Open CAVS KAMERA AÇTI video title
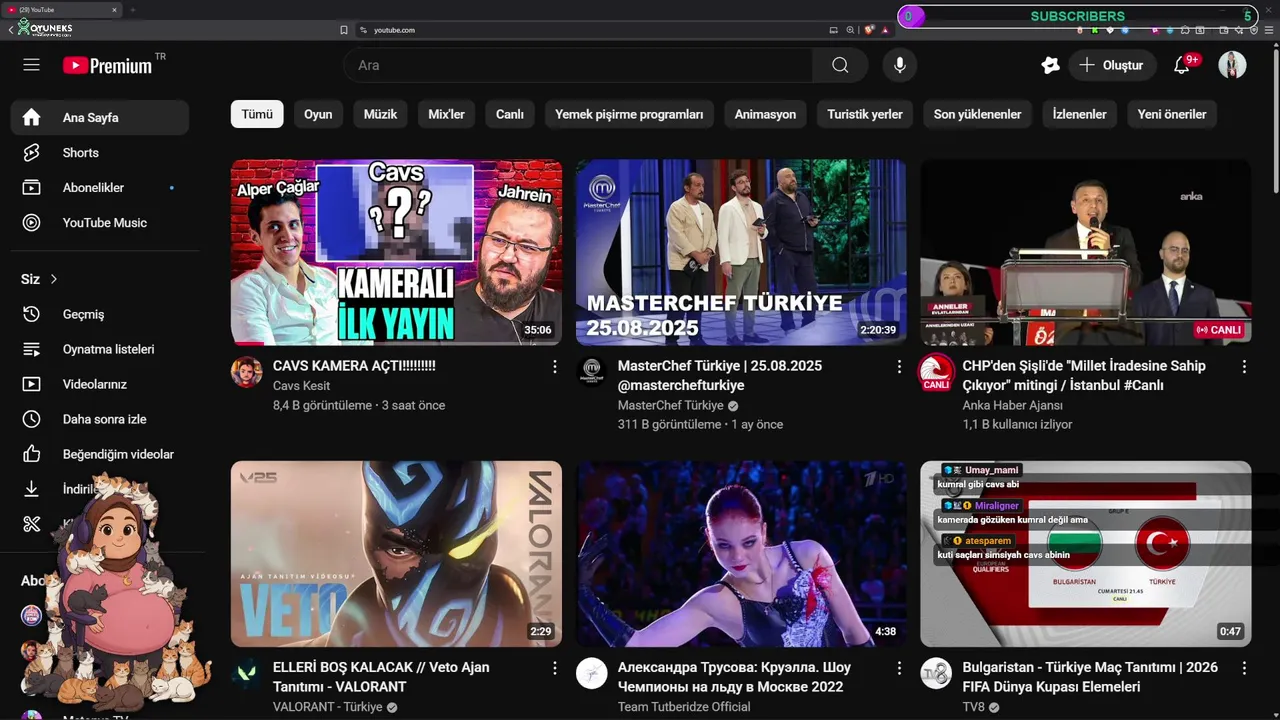Viewport: 1280px width, 720px height. point(354,366)
